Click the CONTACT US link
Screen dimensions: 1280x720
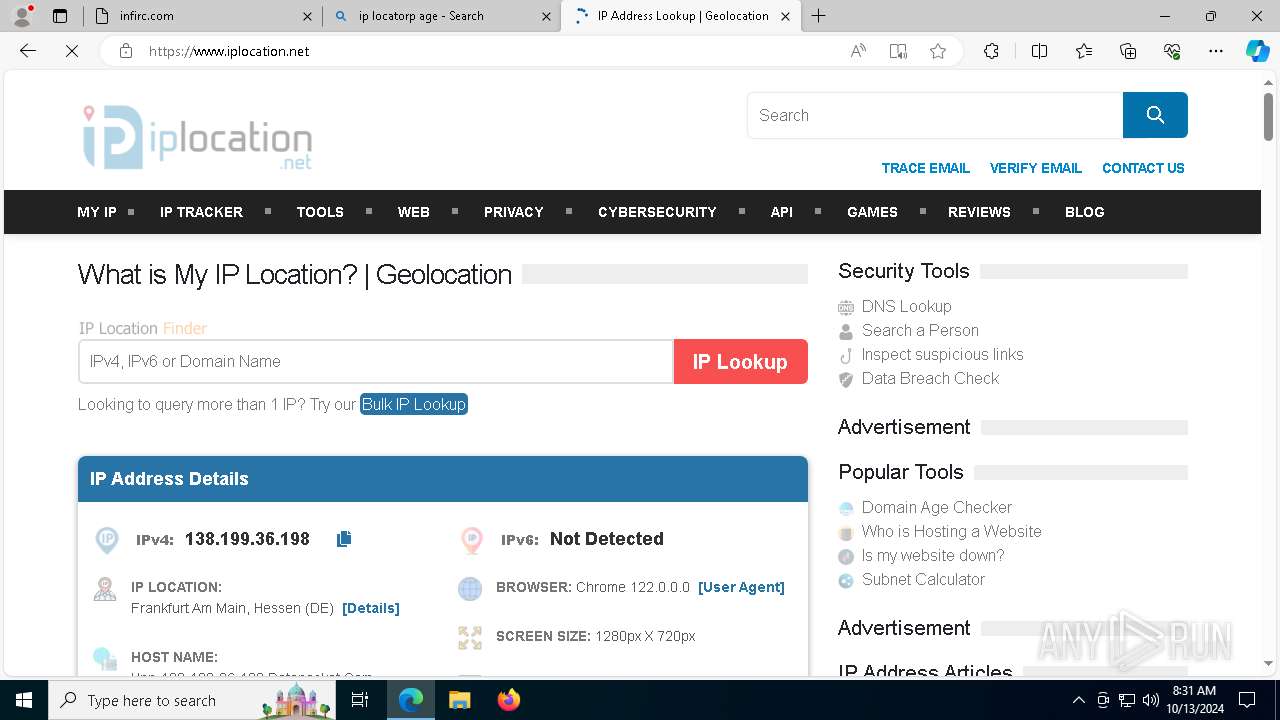coord(1143,168)
